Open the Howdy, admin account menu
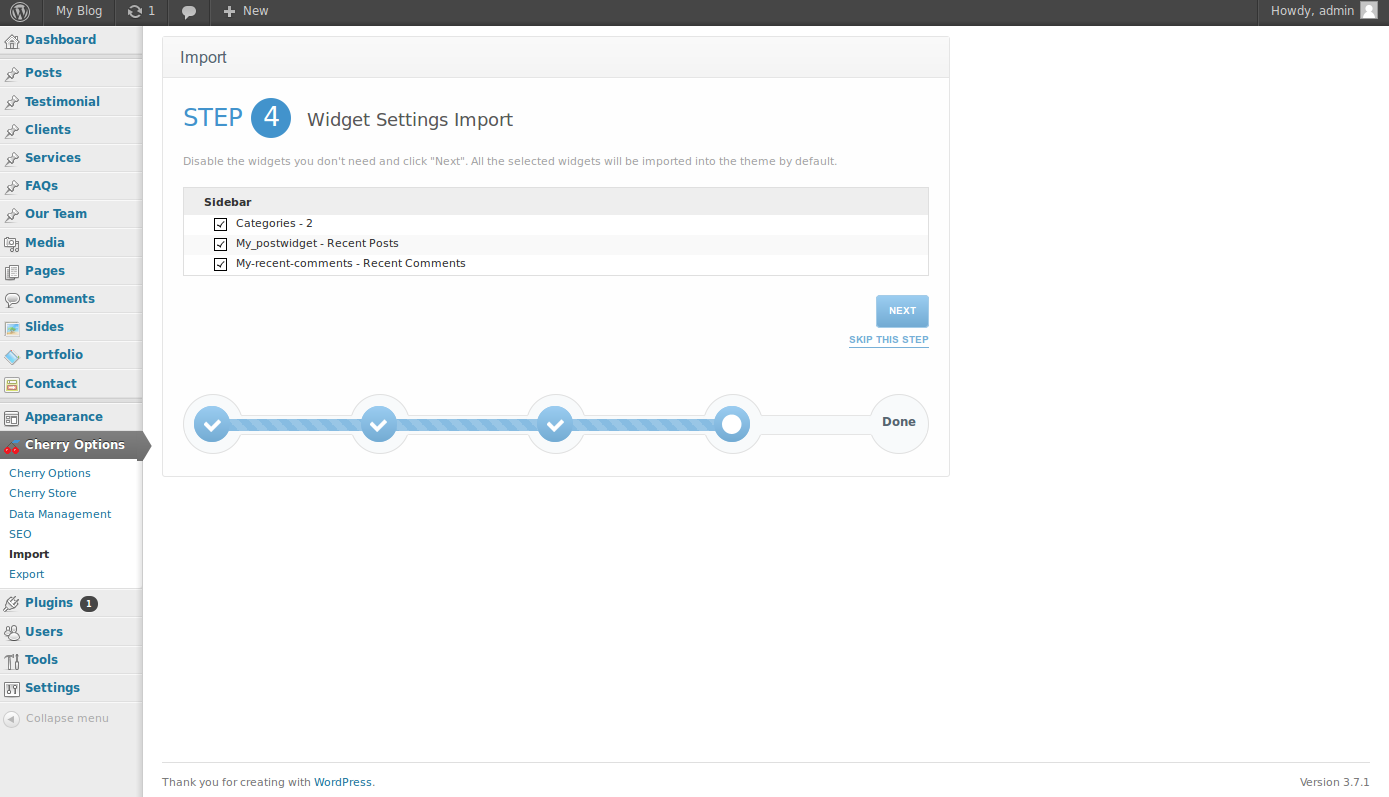 (x=1312, y=11)
